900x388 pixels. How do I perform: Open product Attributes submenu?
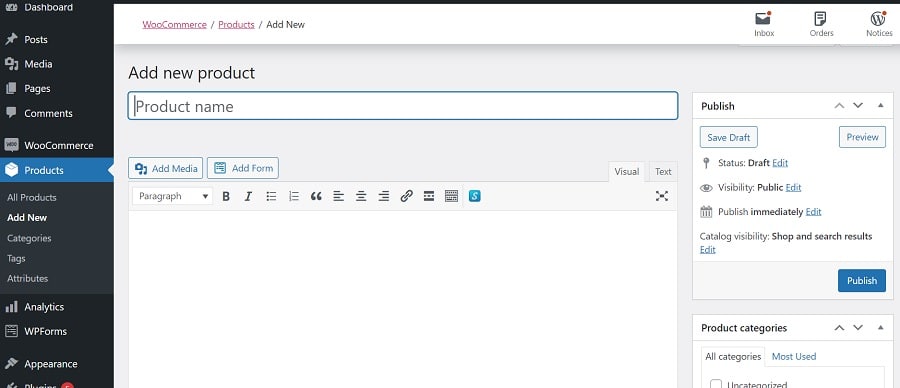coord(28,278)
